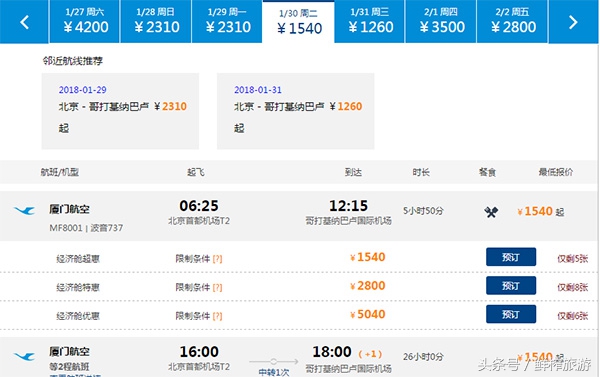Image resolution: width=600 pixels, height=377 pixels.
Task: Click 06:25 departure time
Action: [199, 206]
